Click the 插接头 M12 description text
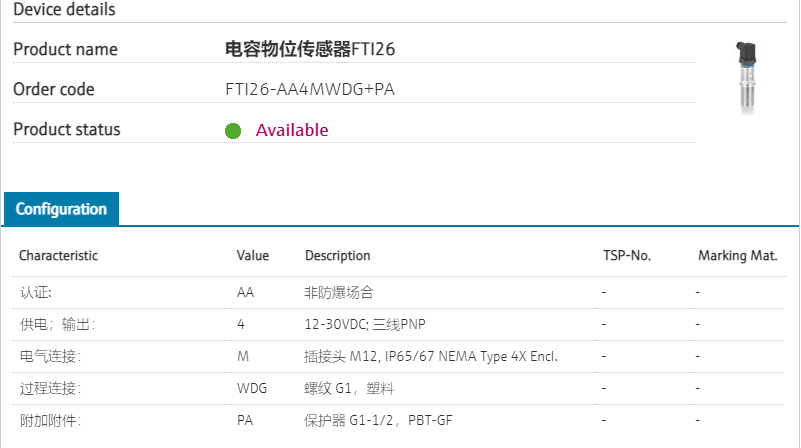This screenshot has height=448, width=801. tap(430, 356)
